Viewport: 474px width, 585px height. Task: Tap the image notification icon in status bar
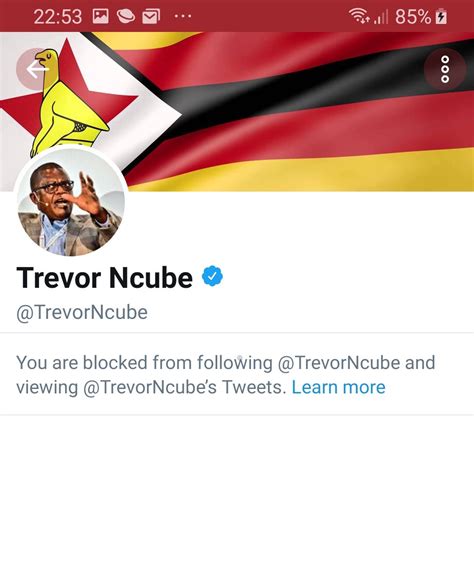[101, 16]
